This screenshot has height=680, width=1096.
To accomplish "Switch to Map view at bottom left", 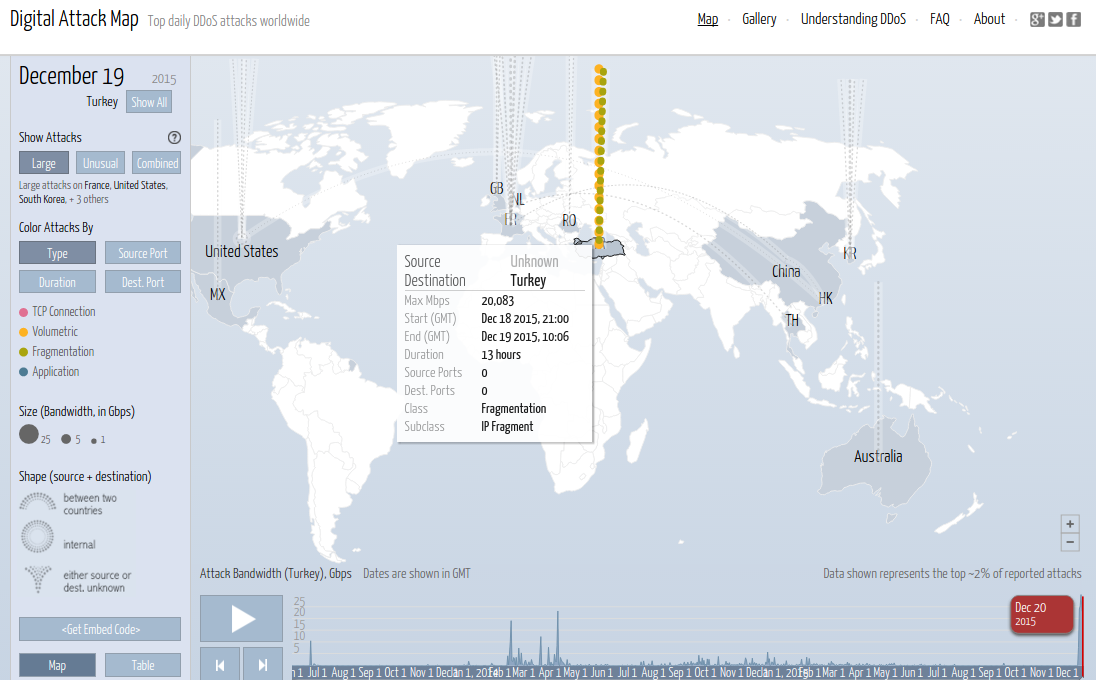I will click(x=57, y=665).
